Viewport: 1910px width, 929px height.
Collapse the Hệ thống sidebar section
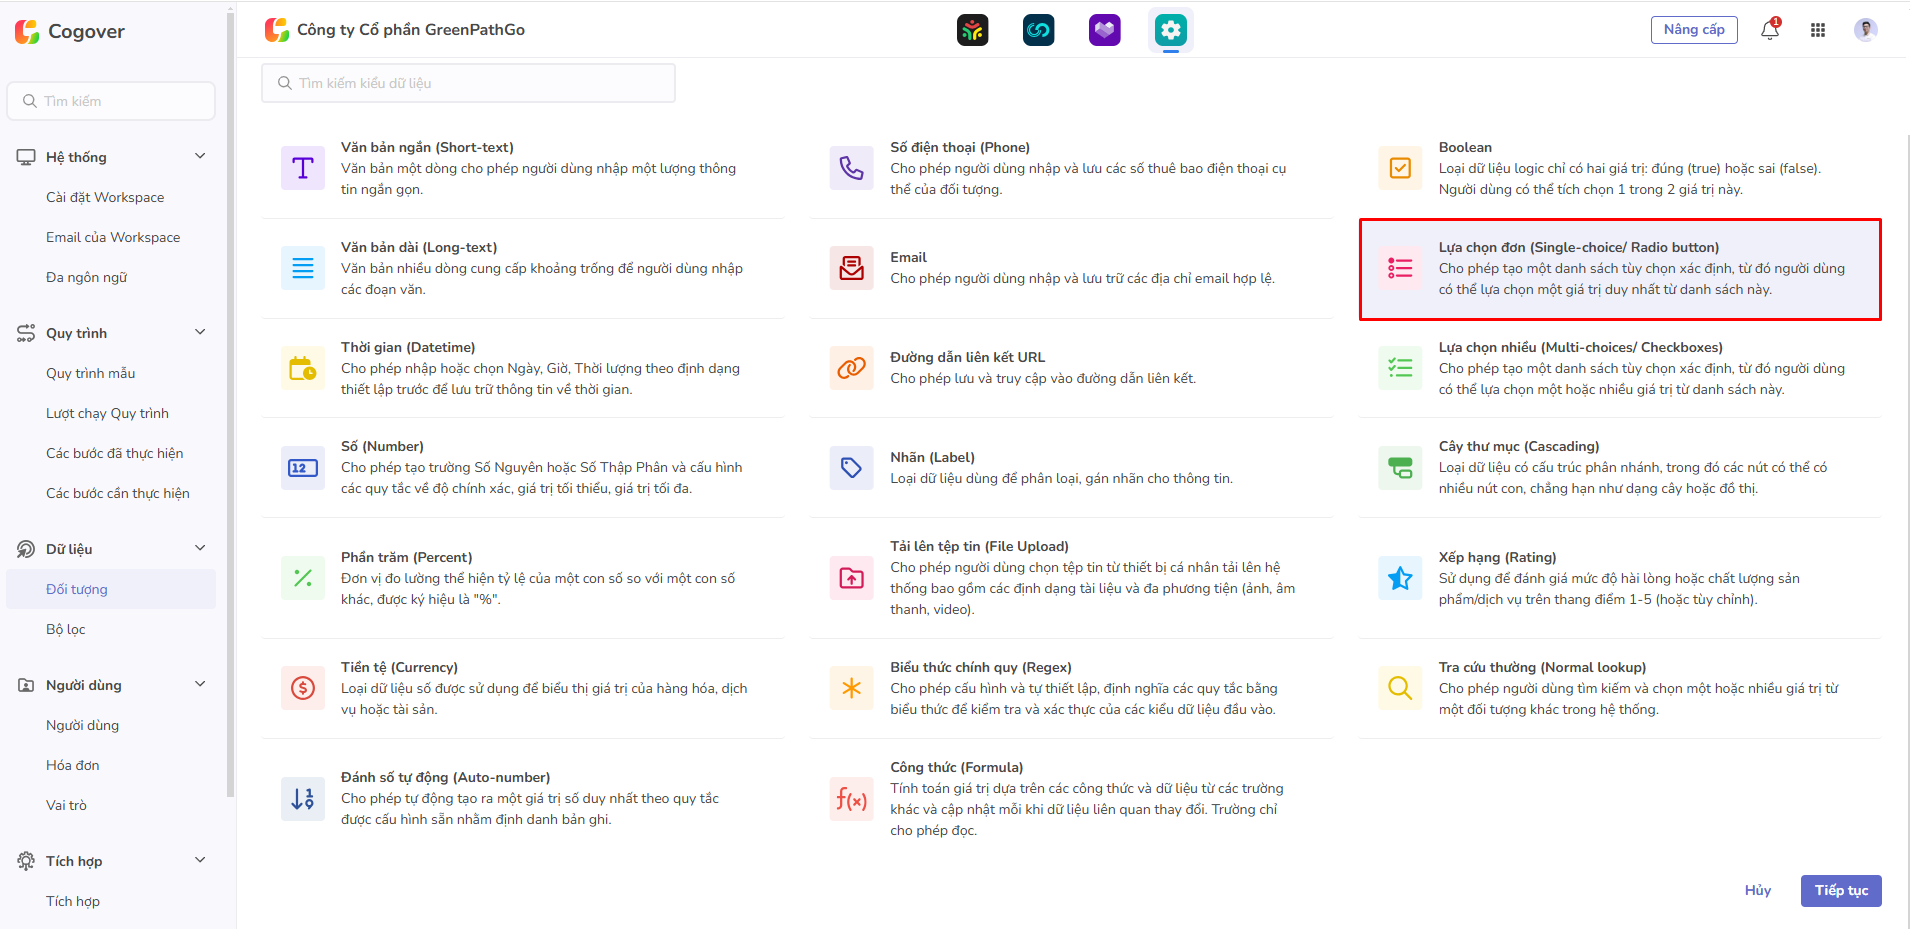pos(200,156)
